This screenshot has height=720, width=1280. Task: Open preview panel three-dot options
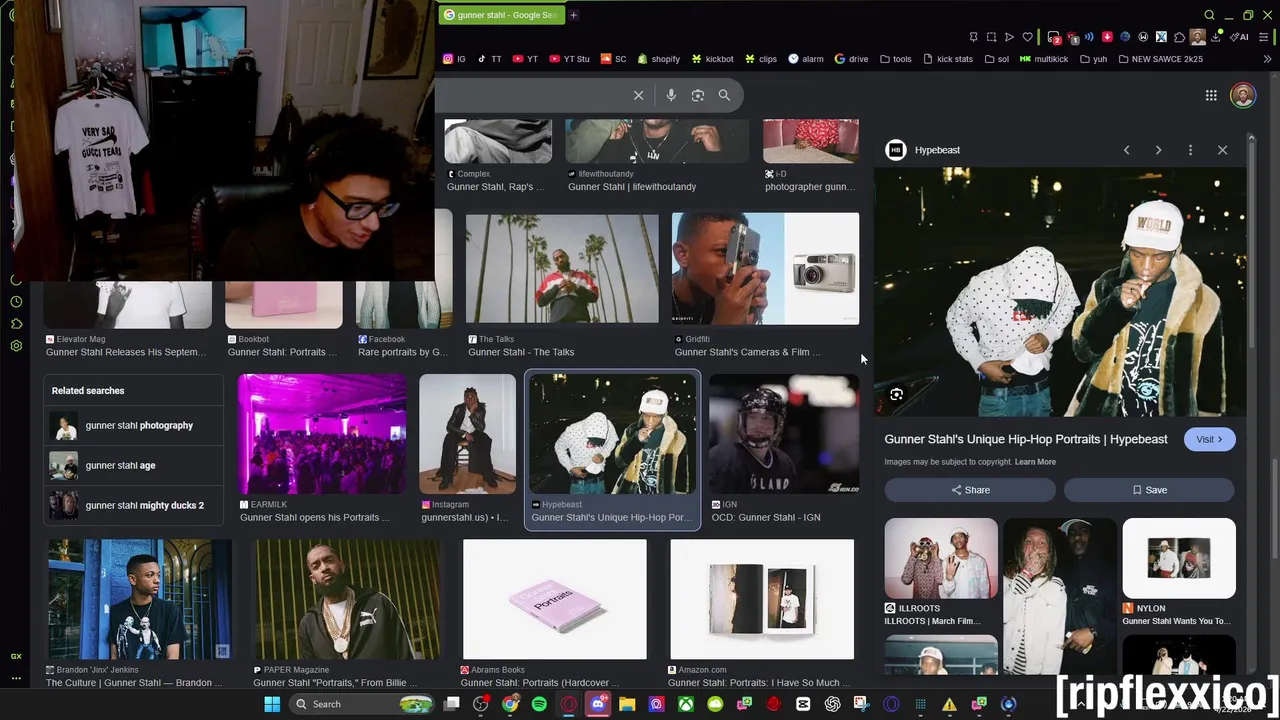coord(1190,150)
